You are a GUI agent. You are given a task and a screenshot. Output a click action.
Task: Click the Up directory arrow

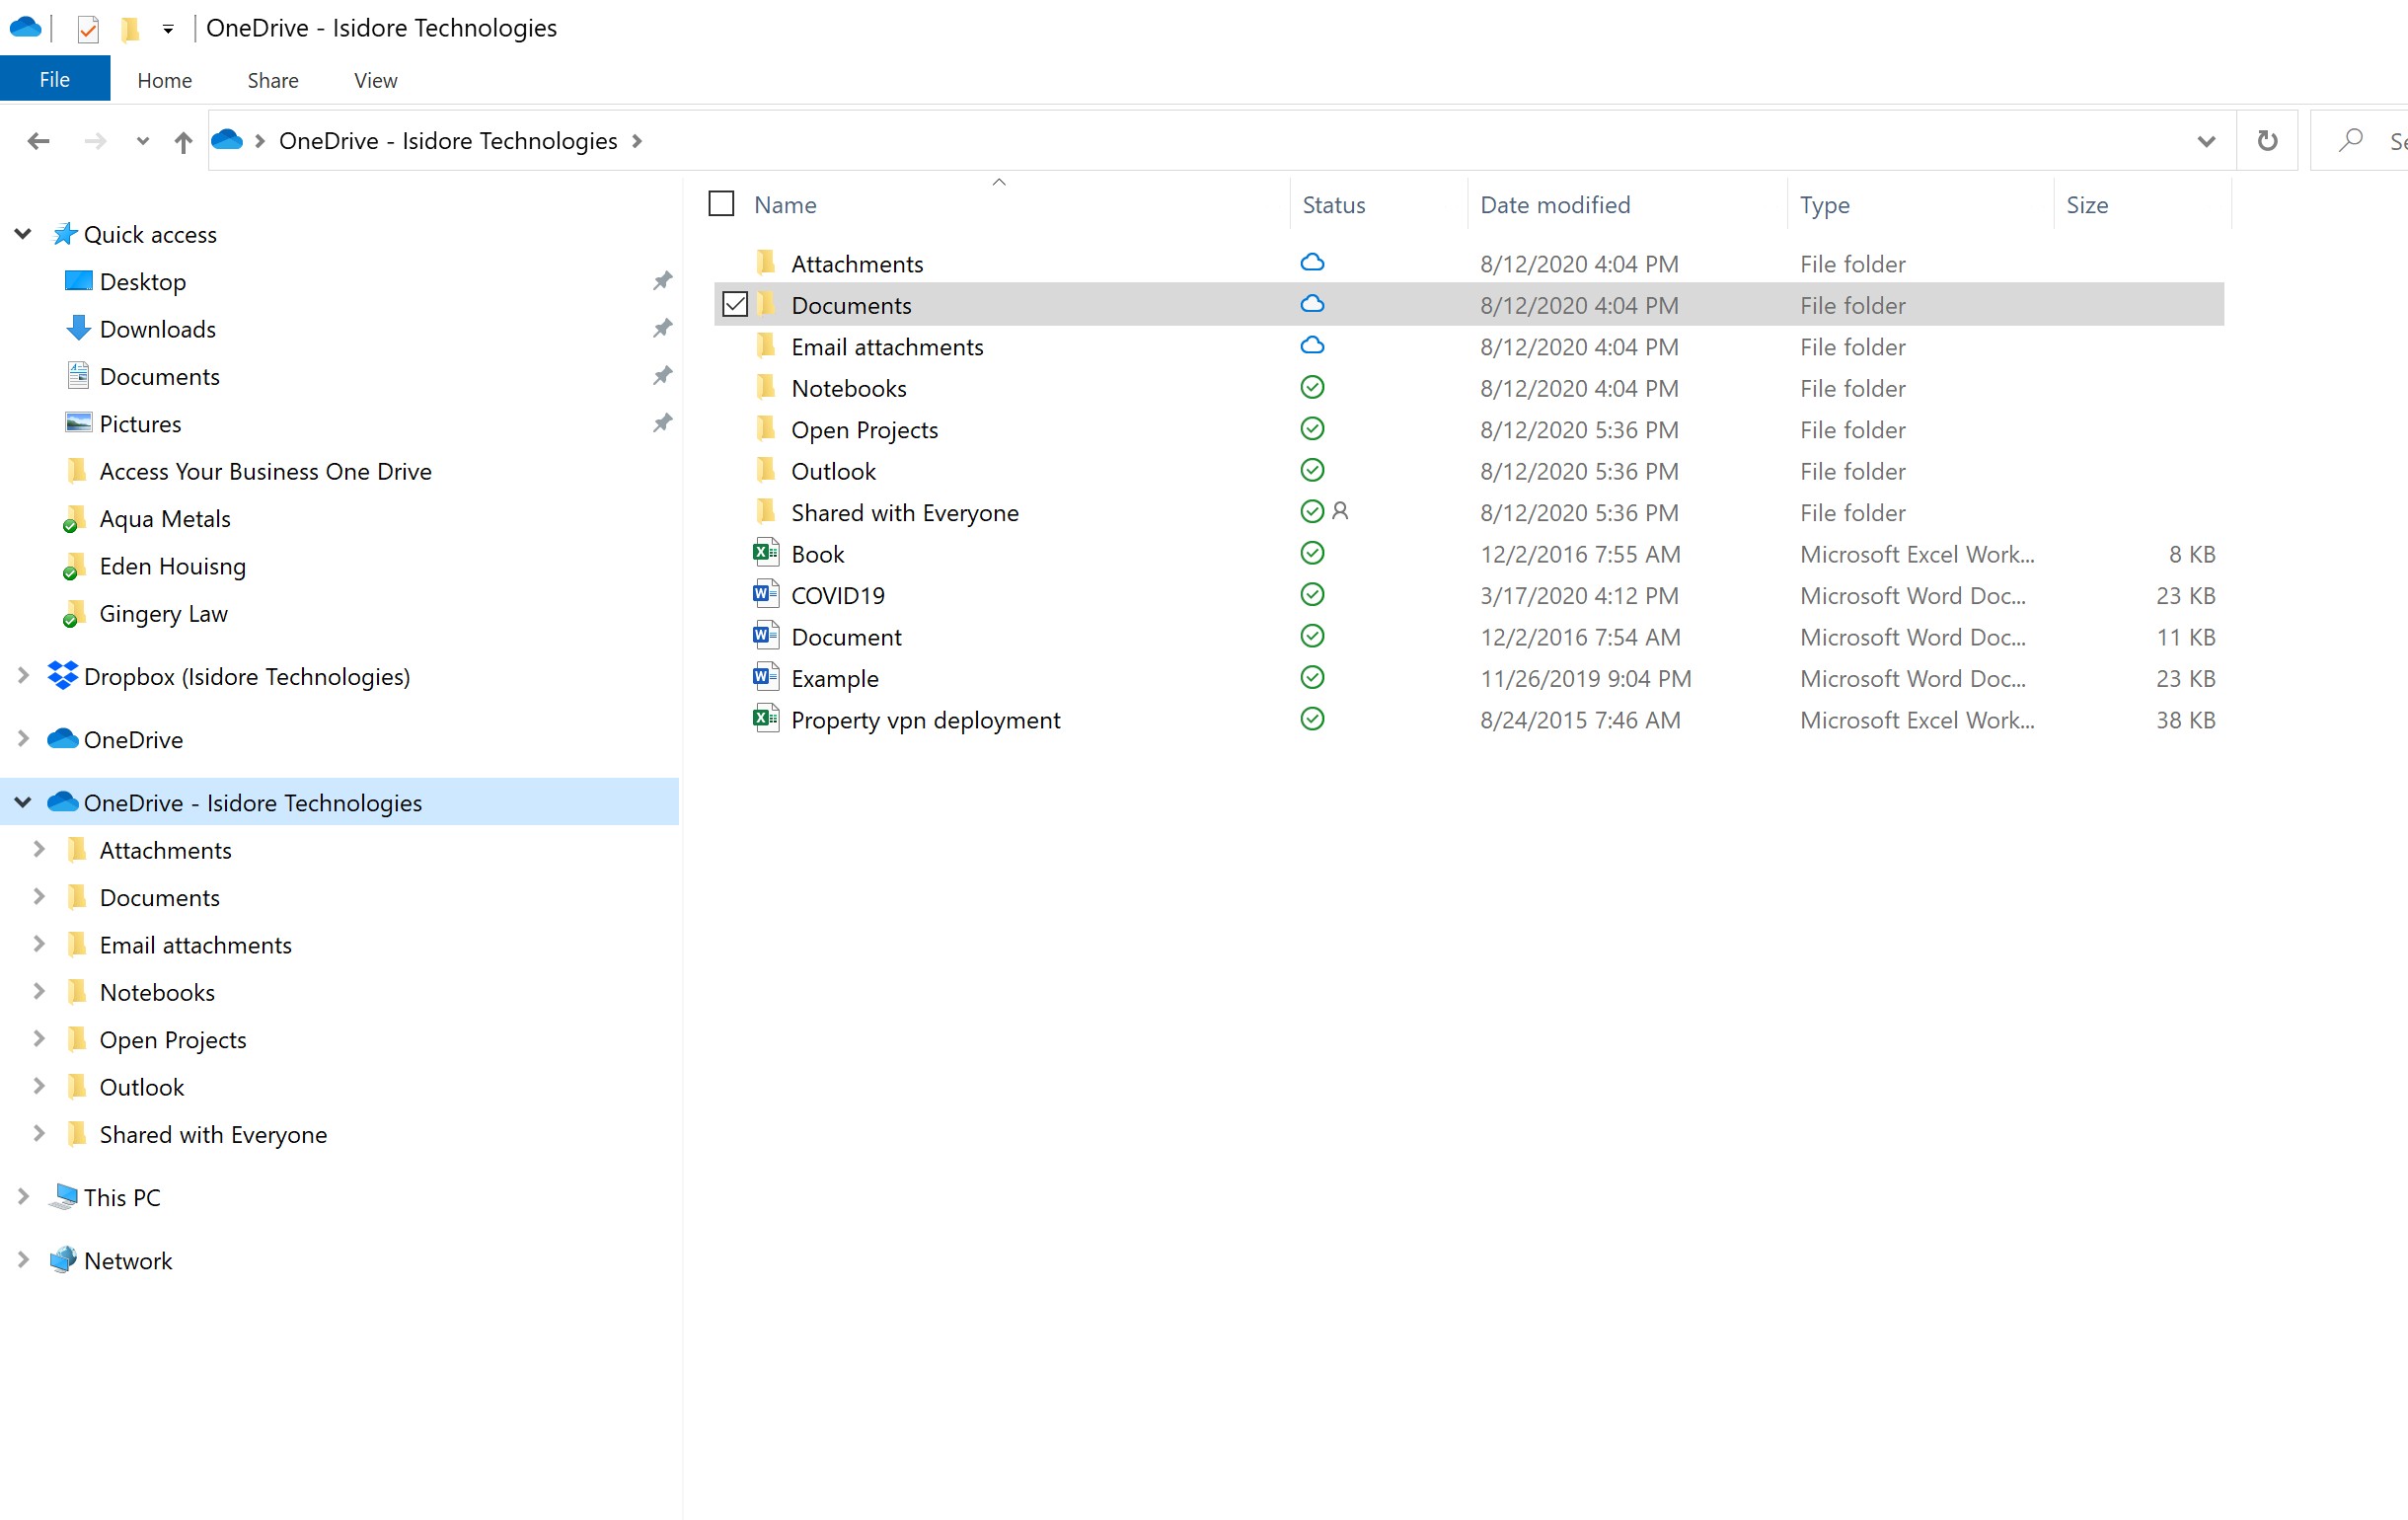tap(182, 142)
